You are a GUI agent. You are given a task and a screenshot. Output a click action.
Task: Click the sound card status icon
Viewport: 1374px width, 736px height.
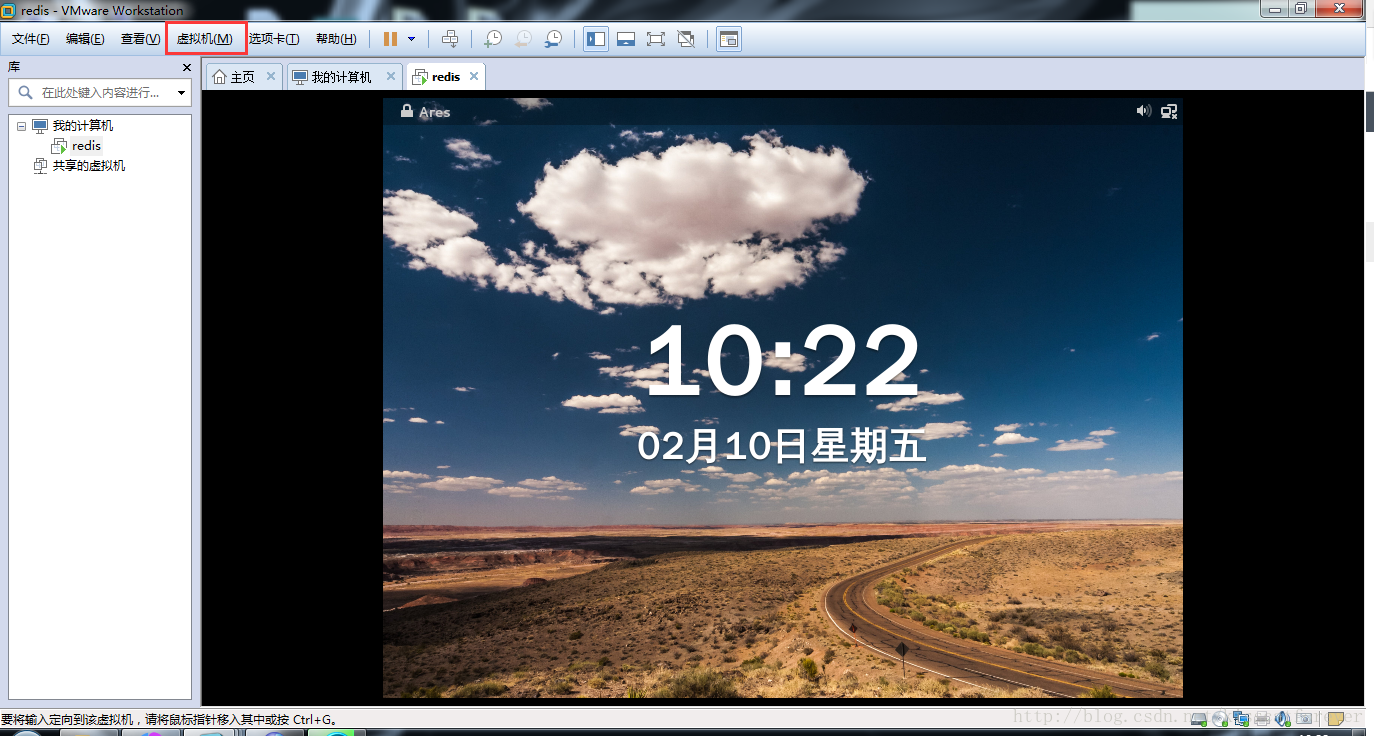pyautogui.click(x=1283, y=718)
